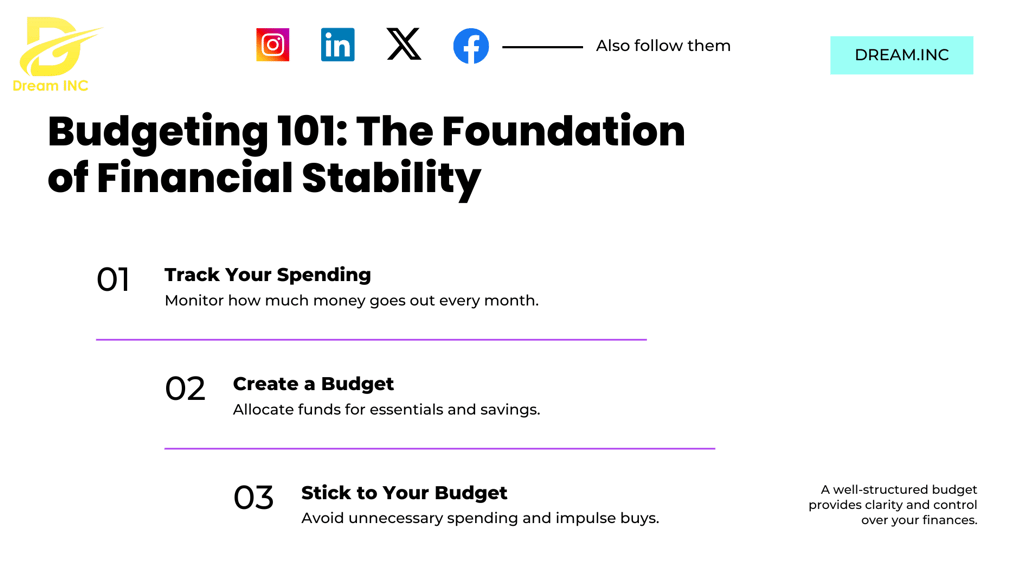Select the 'Track Your Spending' heading

pyautogui.click(x=268, y=275)
